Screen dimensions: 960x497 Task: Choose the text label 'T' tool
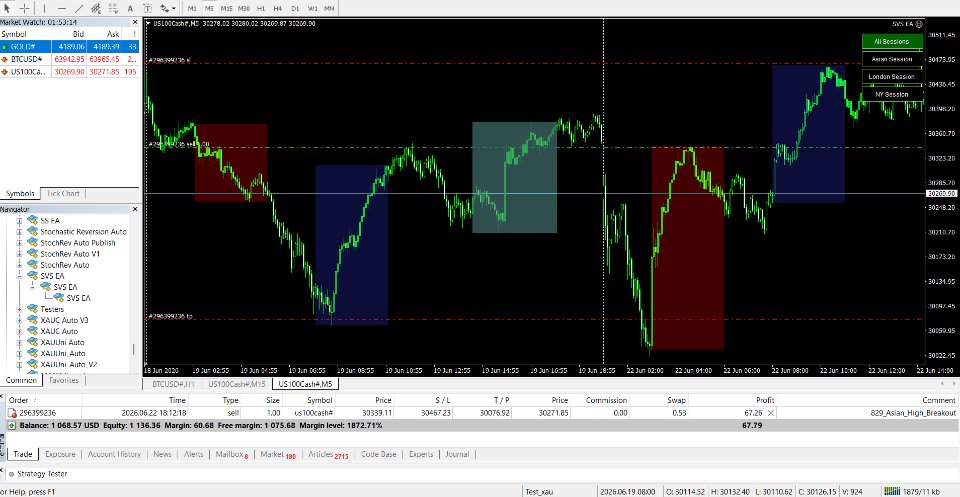pyautogui.click(x=148, y=8)
